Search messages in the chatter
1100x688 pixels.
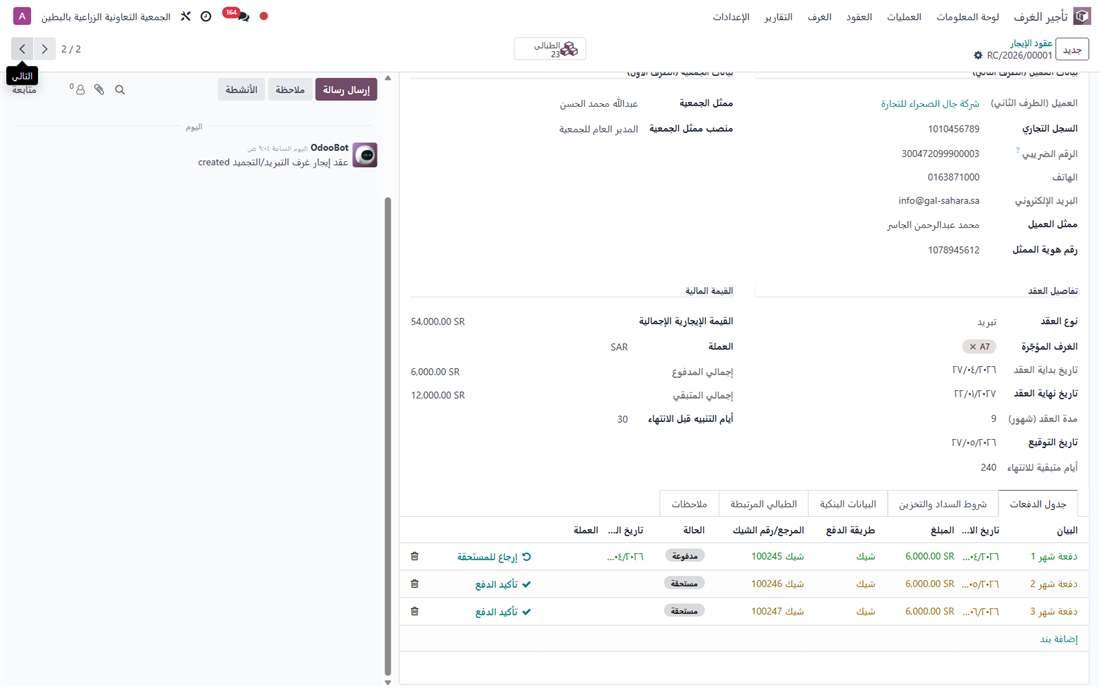point(120,90)
